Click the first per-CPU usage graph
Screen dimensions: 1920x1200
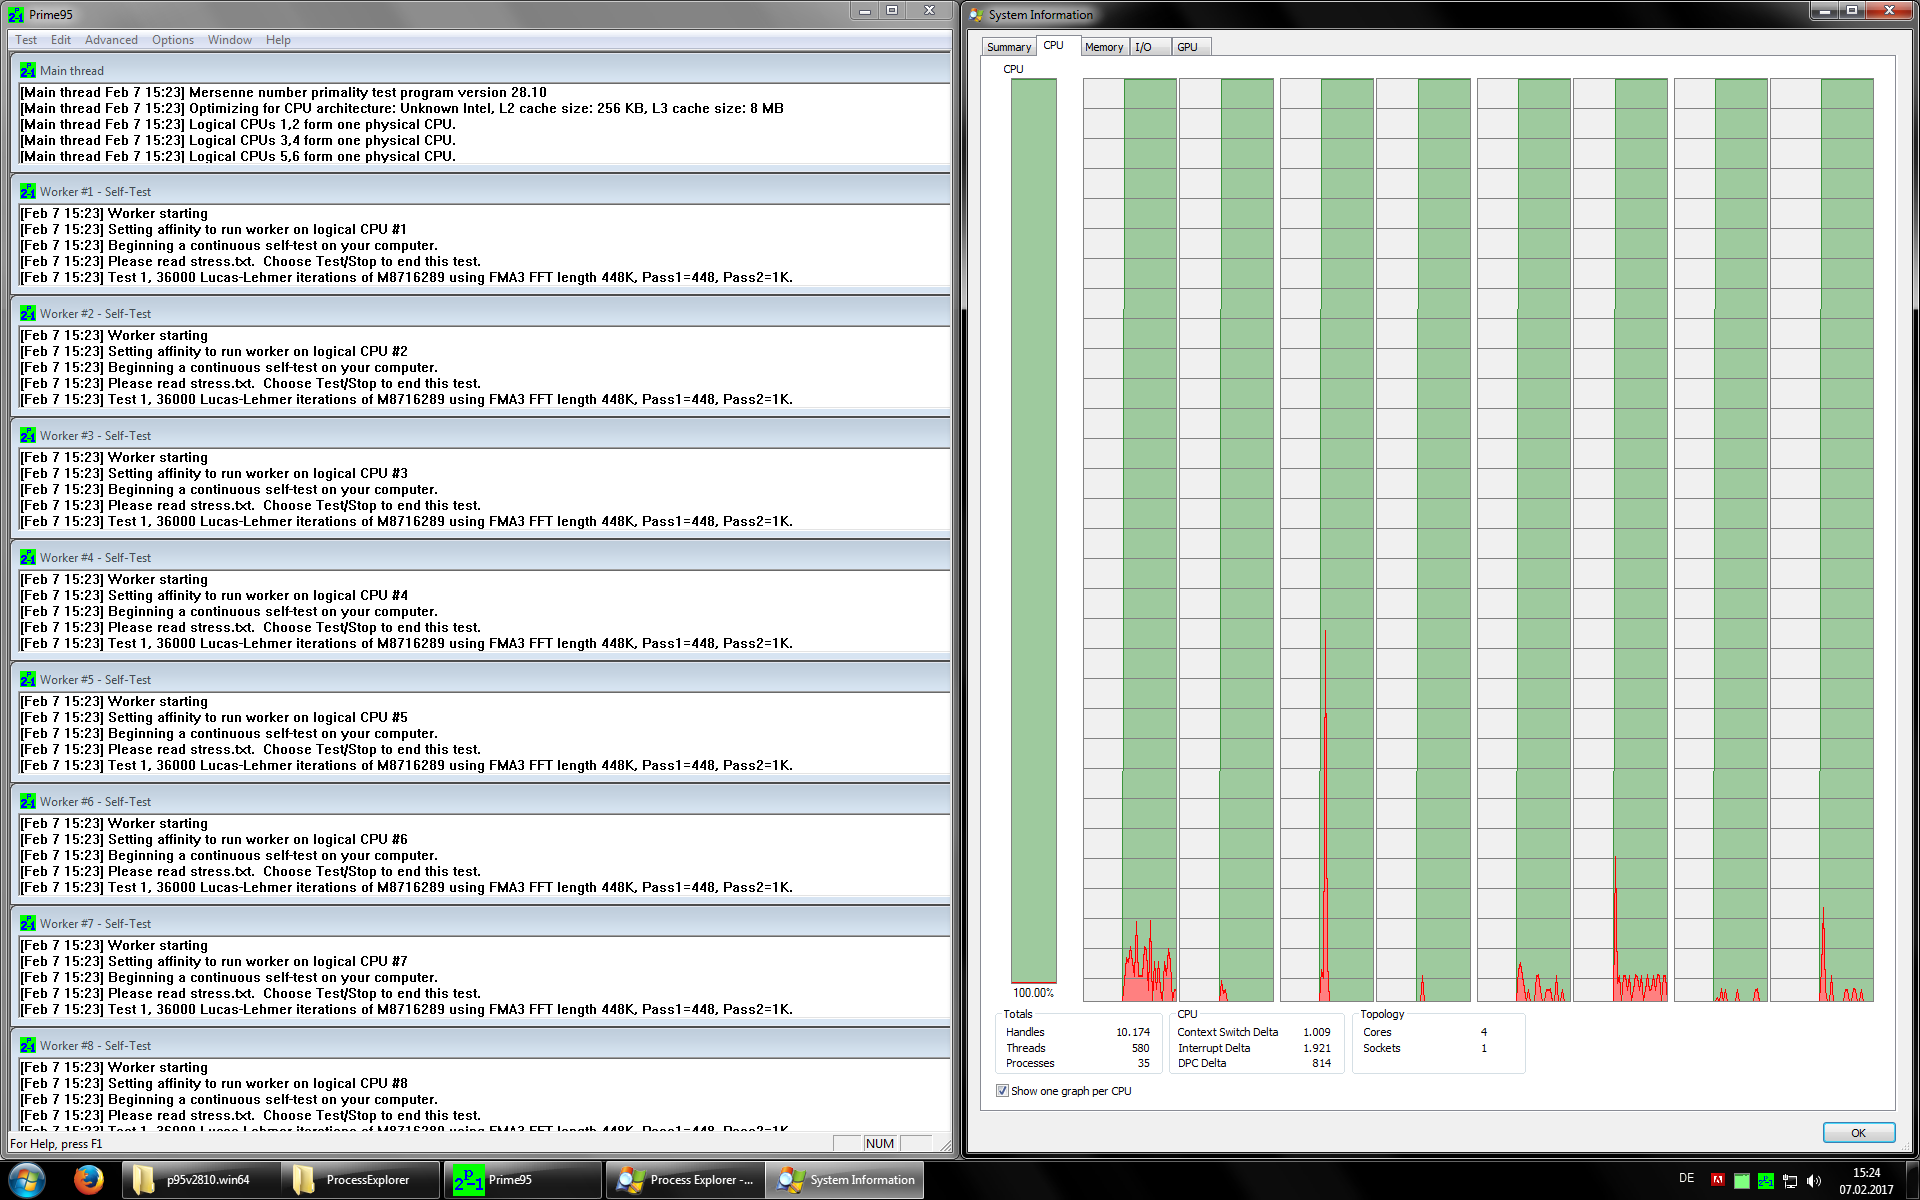point(1130,540)
